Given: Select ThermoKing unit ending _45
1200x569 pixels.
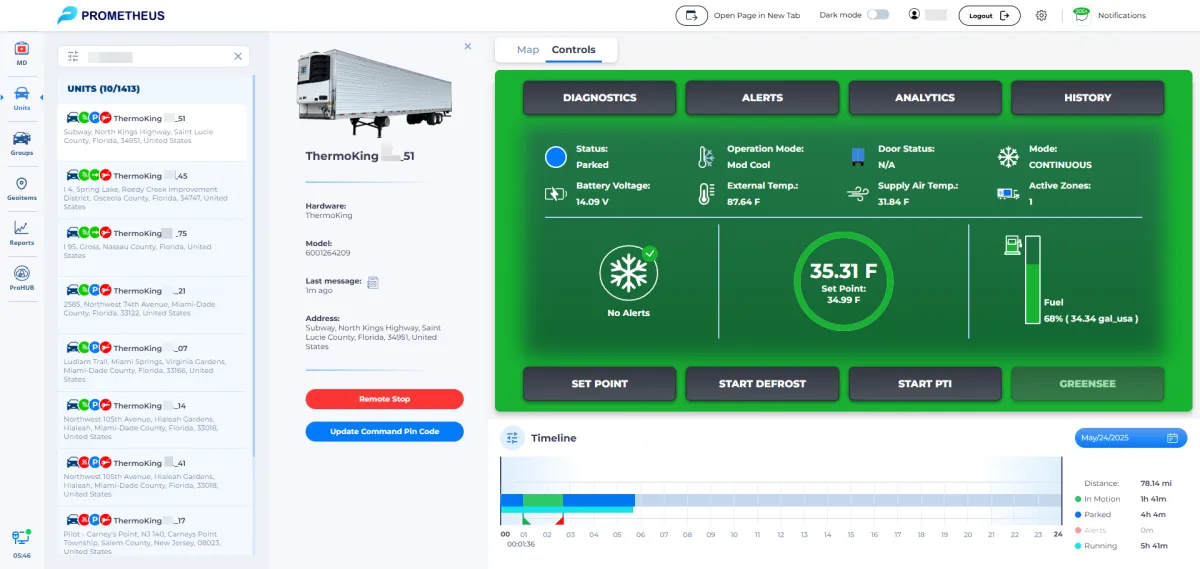Looking at the screenshot, I should (152, 190).
